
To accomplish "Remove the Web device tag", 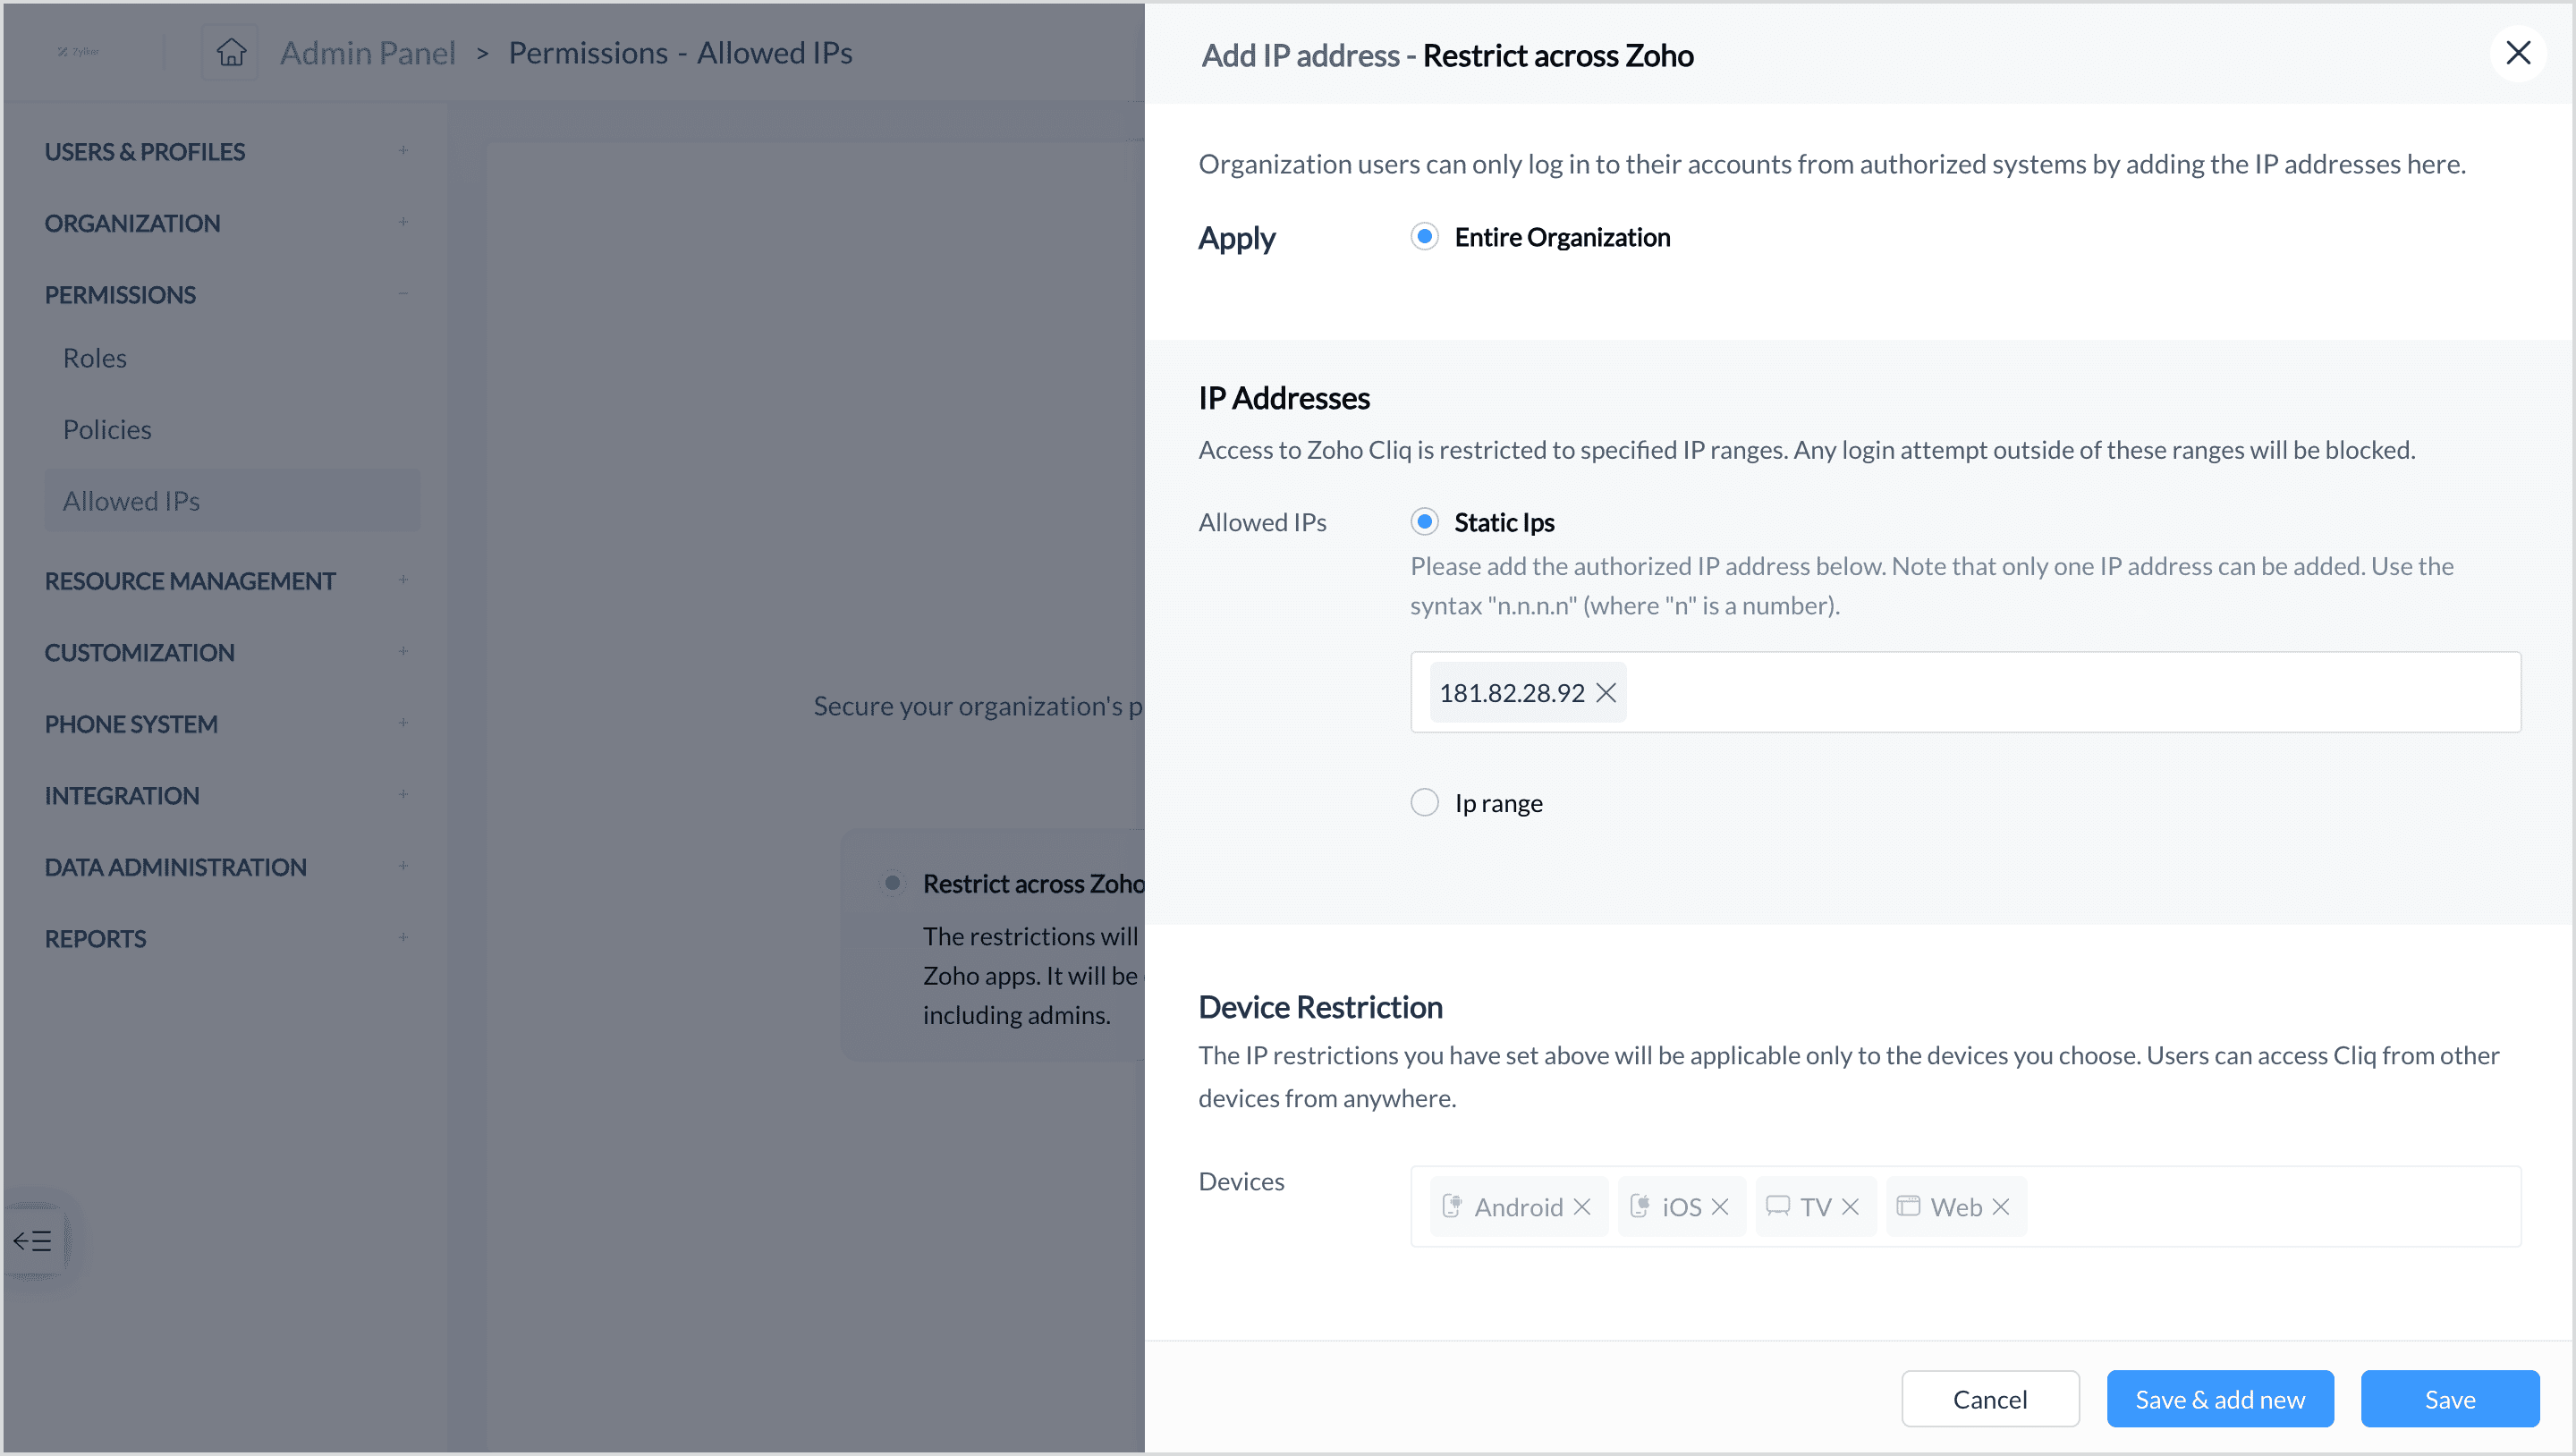I will click(x=2001, y=1207).
